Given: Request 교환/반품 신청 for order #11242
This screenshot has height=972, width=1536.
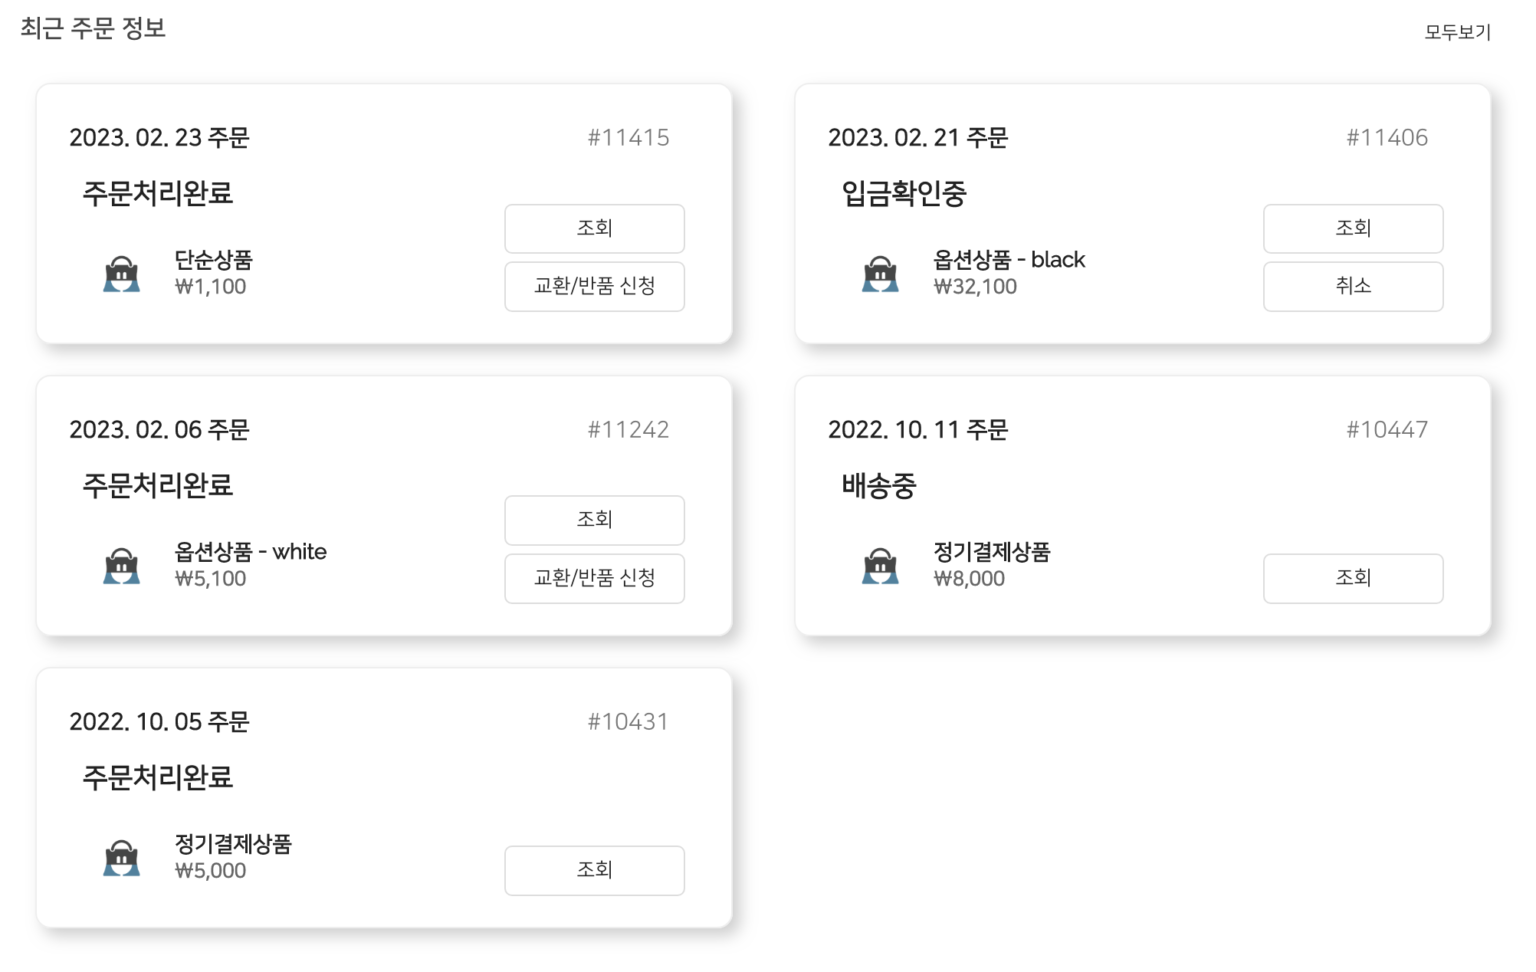Looking at the screenshot, I should coord(594,579).
